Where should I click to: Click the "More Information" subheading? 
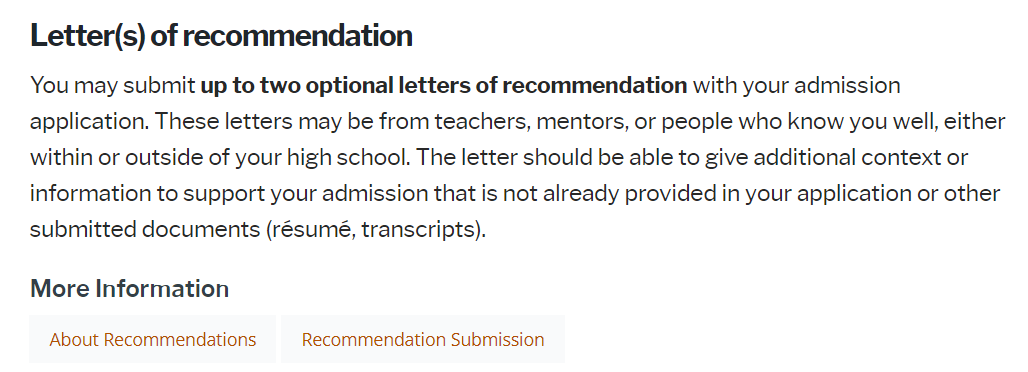[129, 289]
